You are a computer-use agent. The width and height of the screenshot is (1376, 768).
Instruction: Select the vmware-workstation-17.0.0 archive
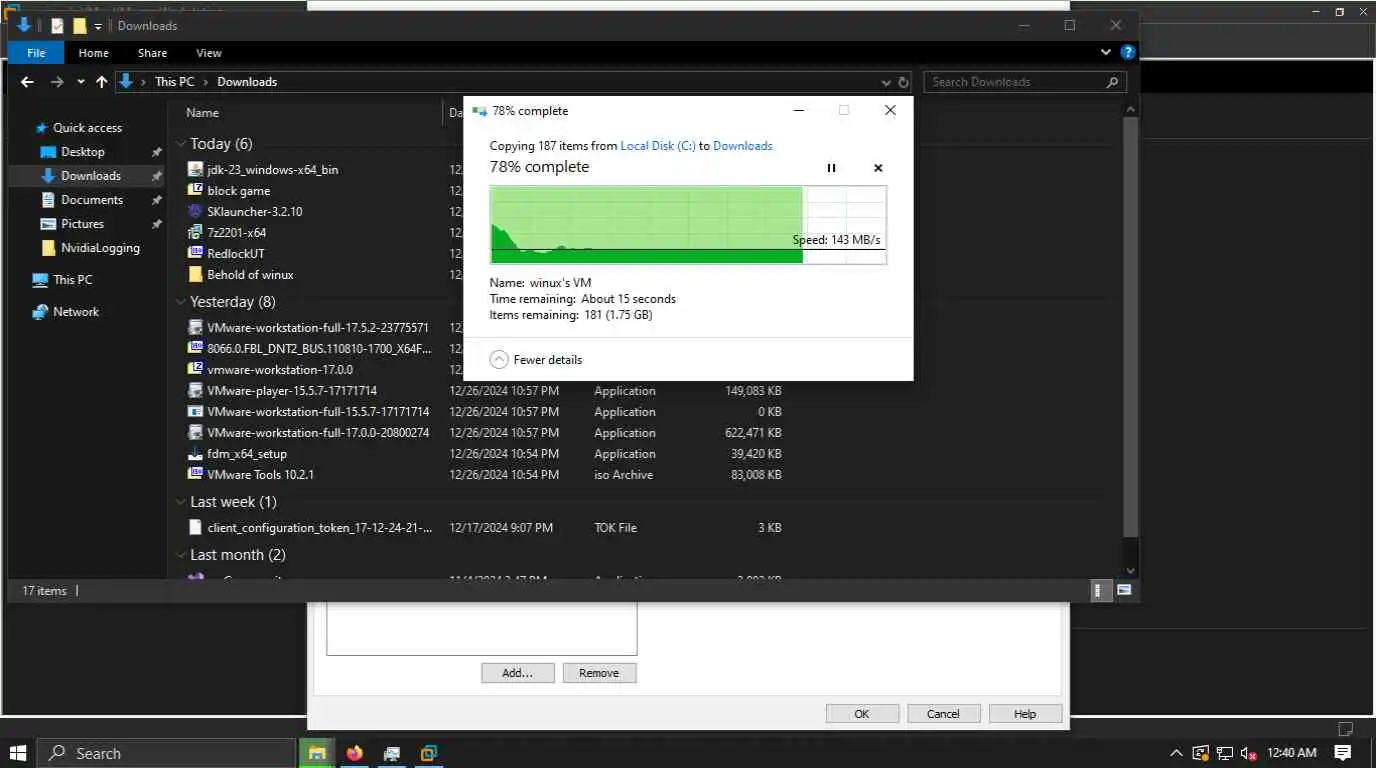coord(280,370)
